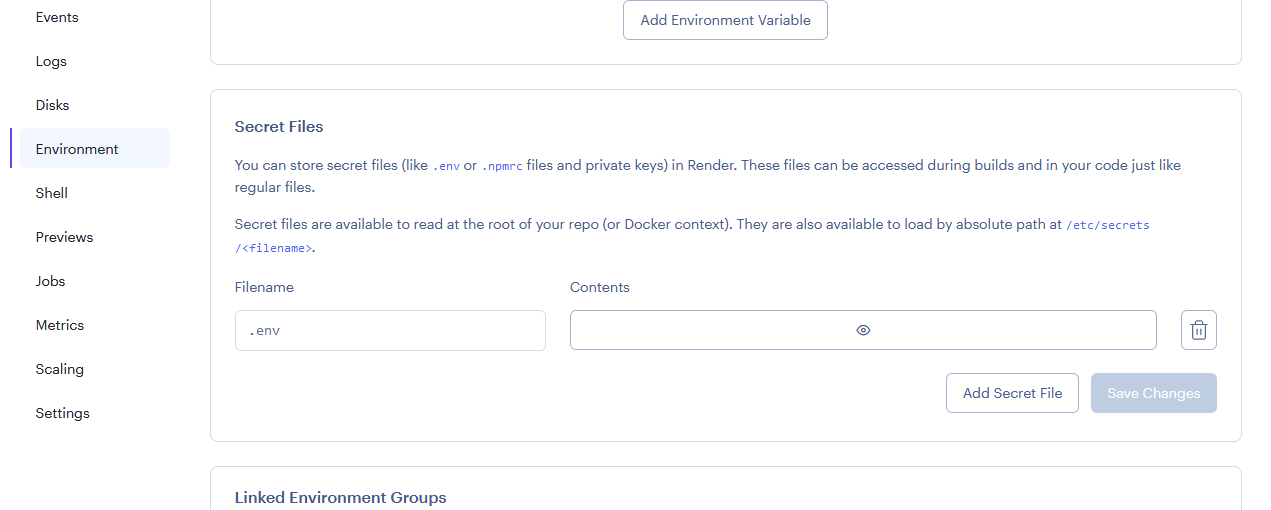Open Scaling options in sidebar

click(x=60, y=369)
